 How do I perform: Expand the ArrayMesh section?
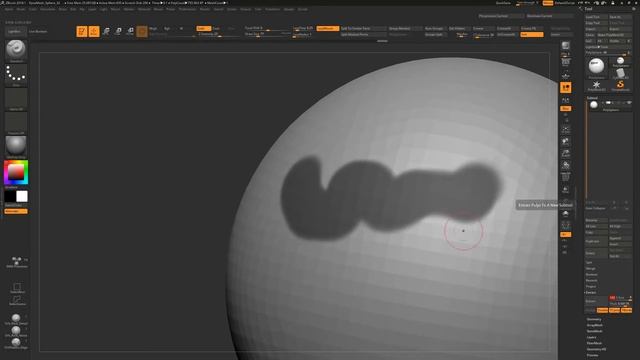pos(594,325)
